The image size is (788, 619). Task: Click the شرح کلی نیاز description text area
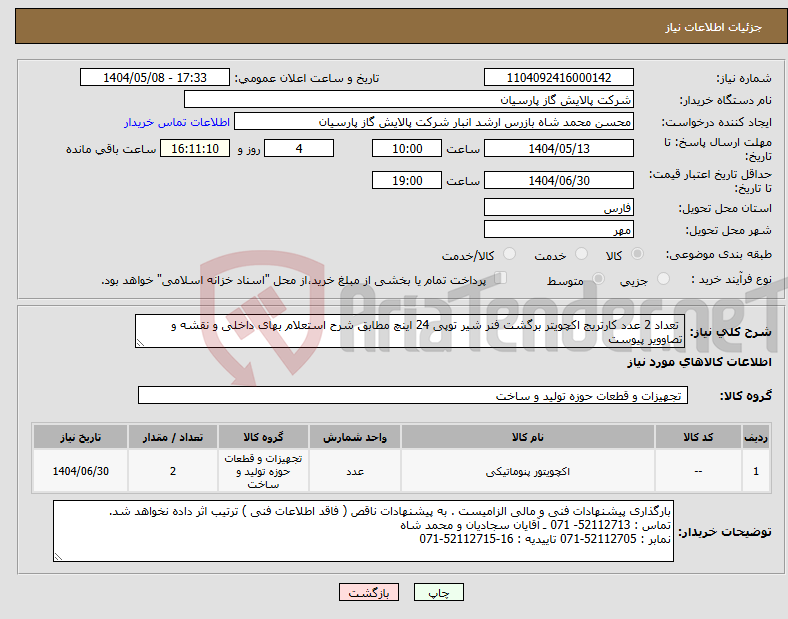click(410, 331)
